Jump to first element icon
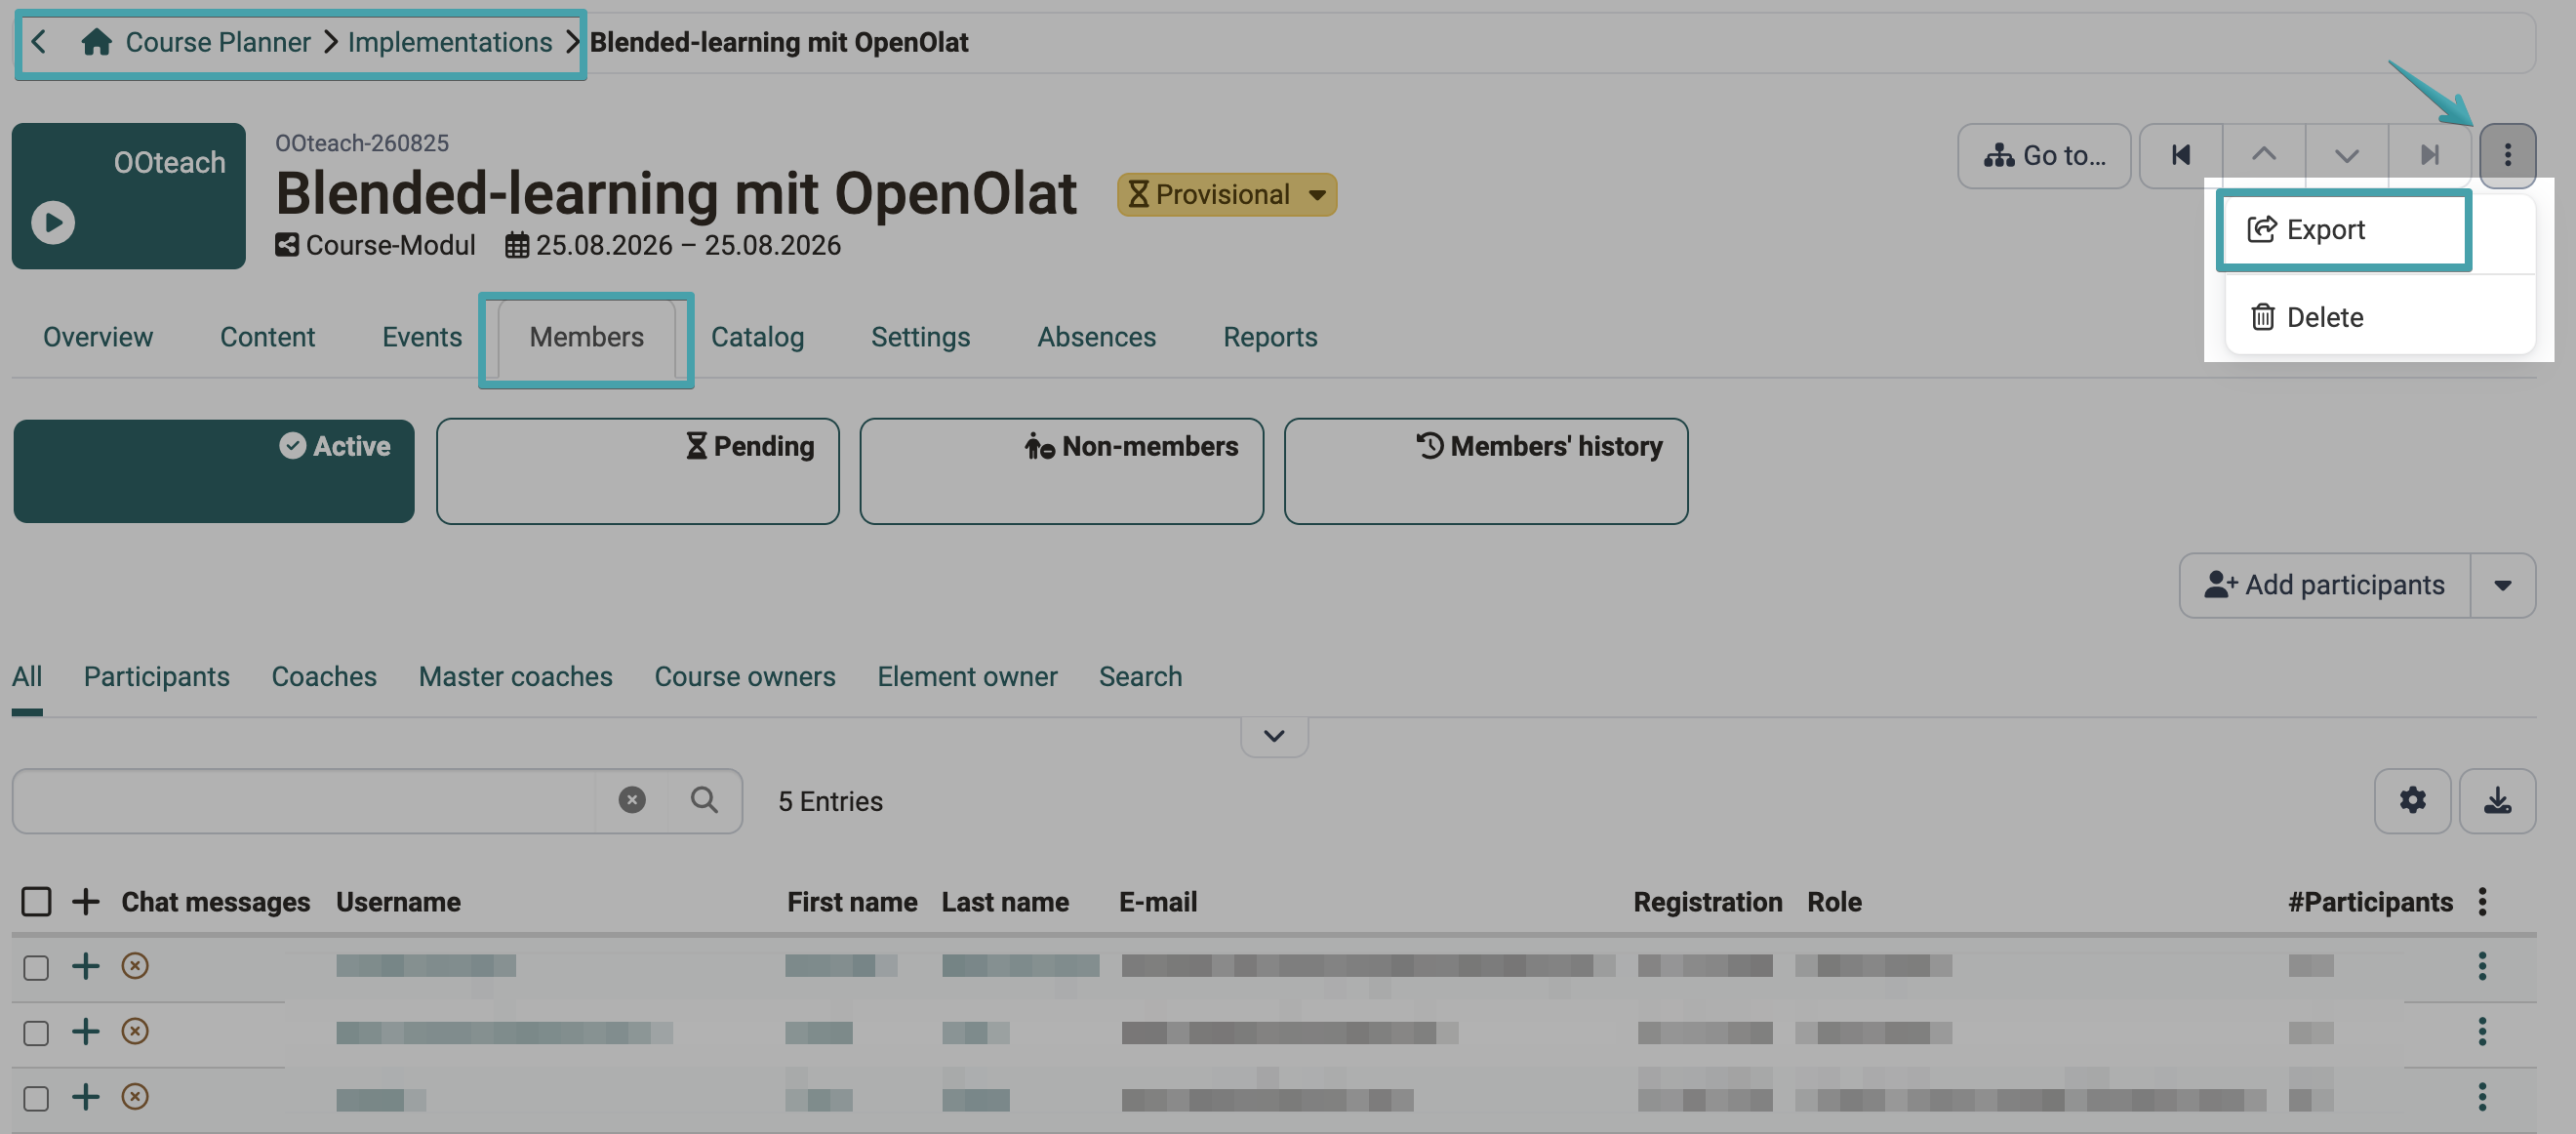This screenshot has width=2576, height=1134. [x=2181, y=155]
